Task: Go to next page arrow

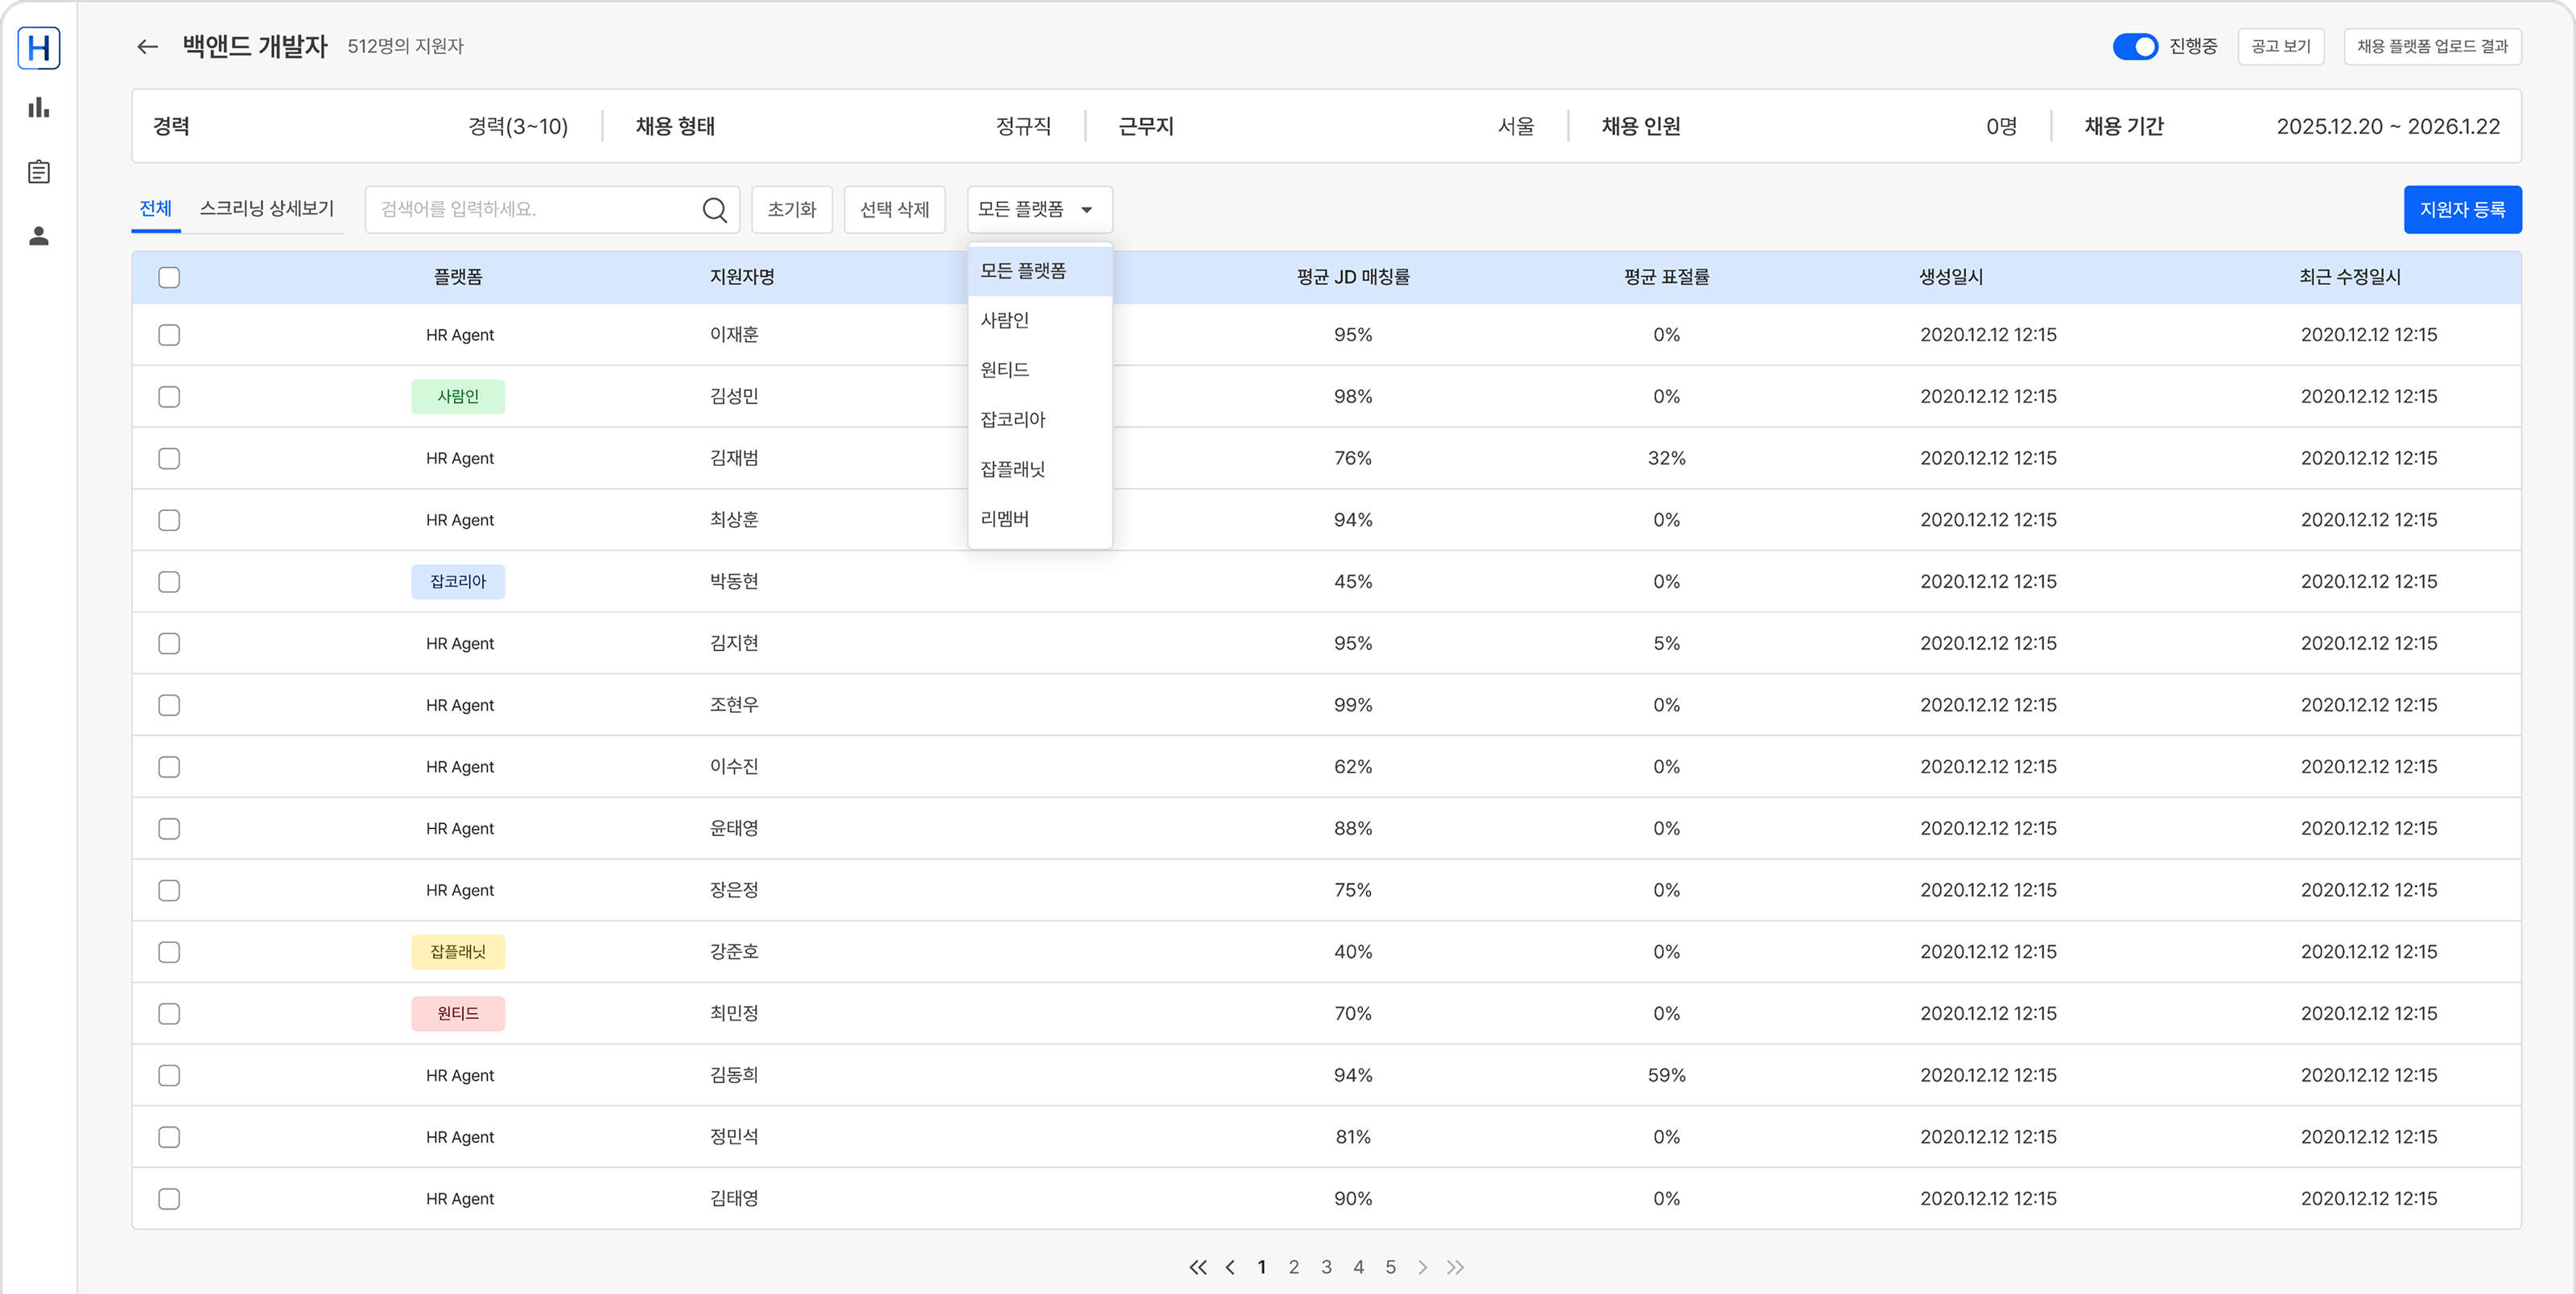Action: tap(1422, 1267)
